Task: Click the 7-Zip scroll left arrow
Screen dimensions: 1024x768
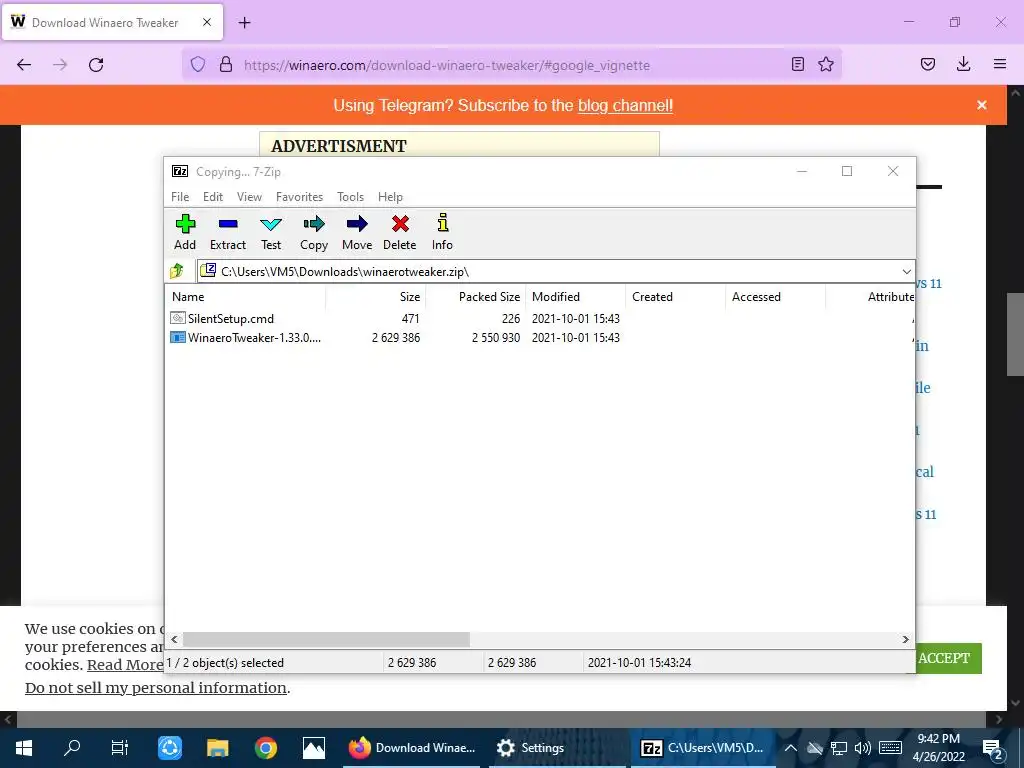Action: pyautogui.click(x=174, y=639)
